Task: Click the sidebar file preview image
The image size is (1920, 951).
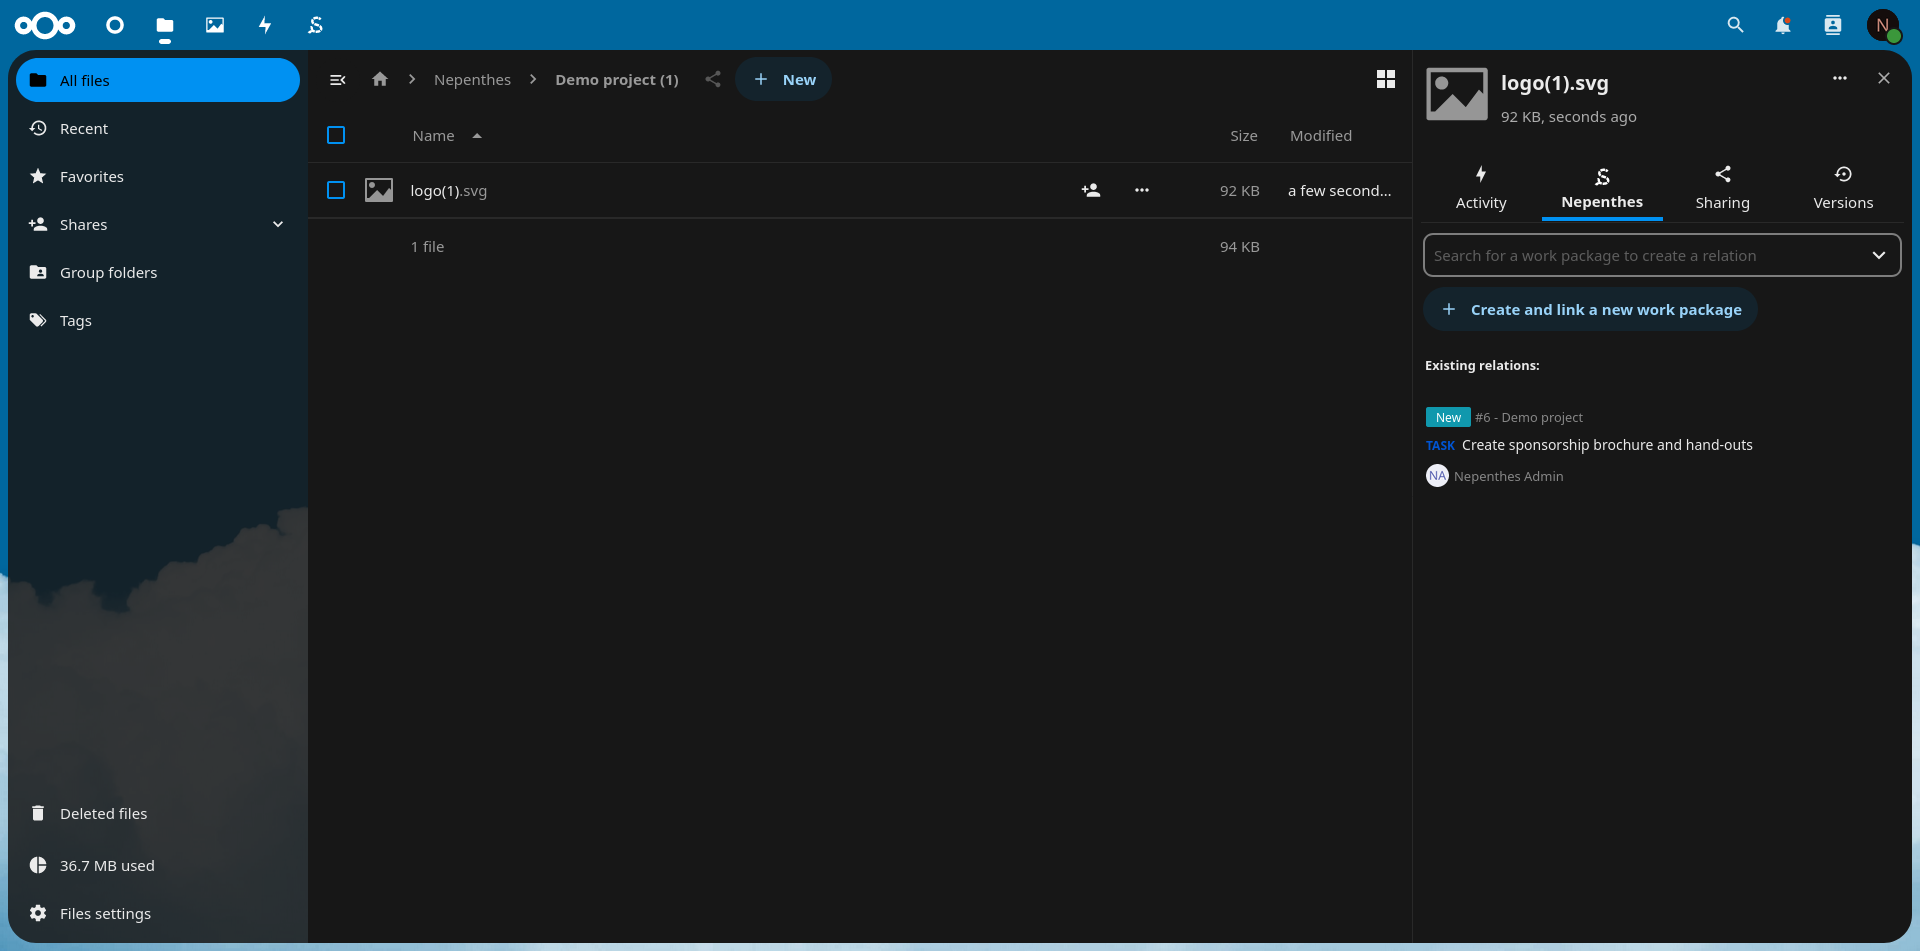Action: point(1457,94)
